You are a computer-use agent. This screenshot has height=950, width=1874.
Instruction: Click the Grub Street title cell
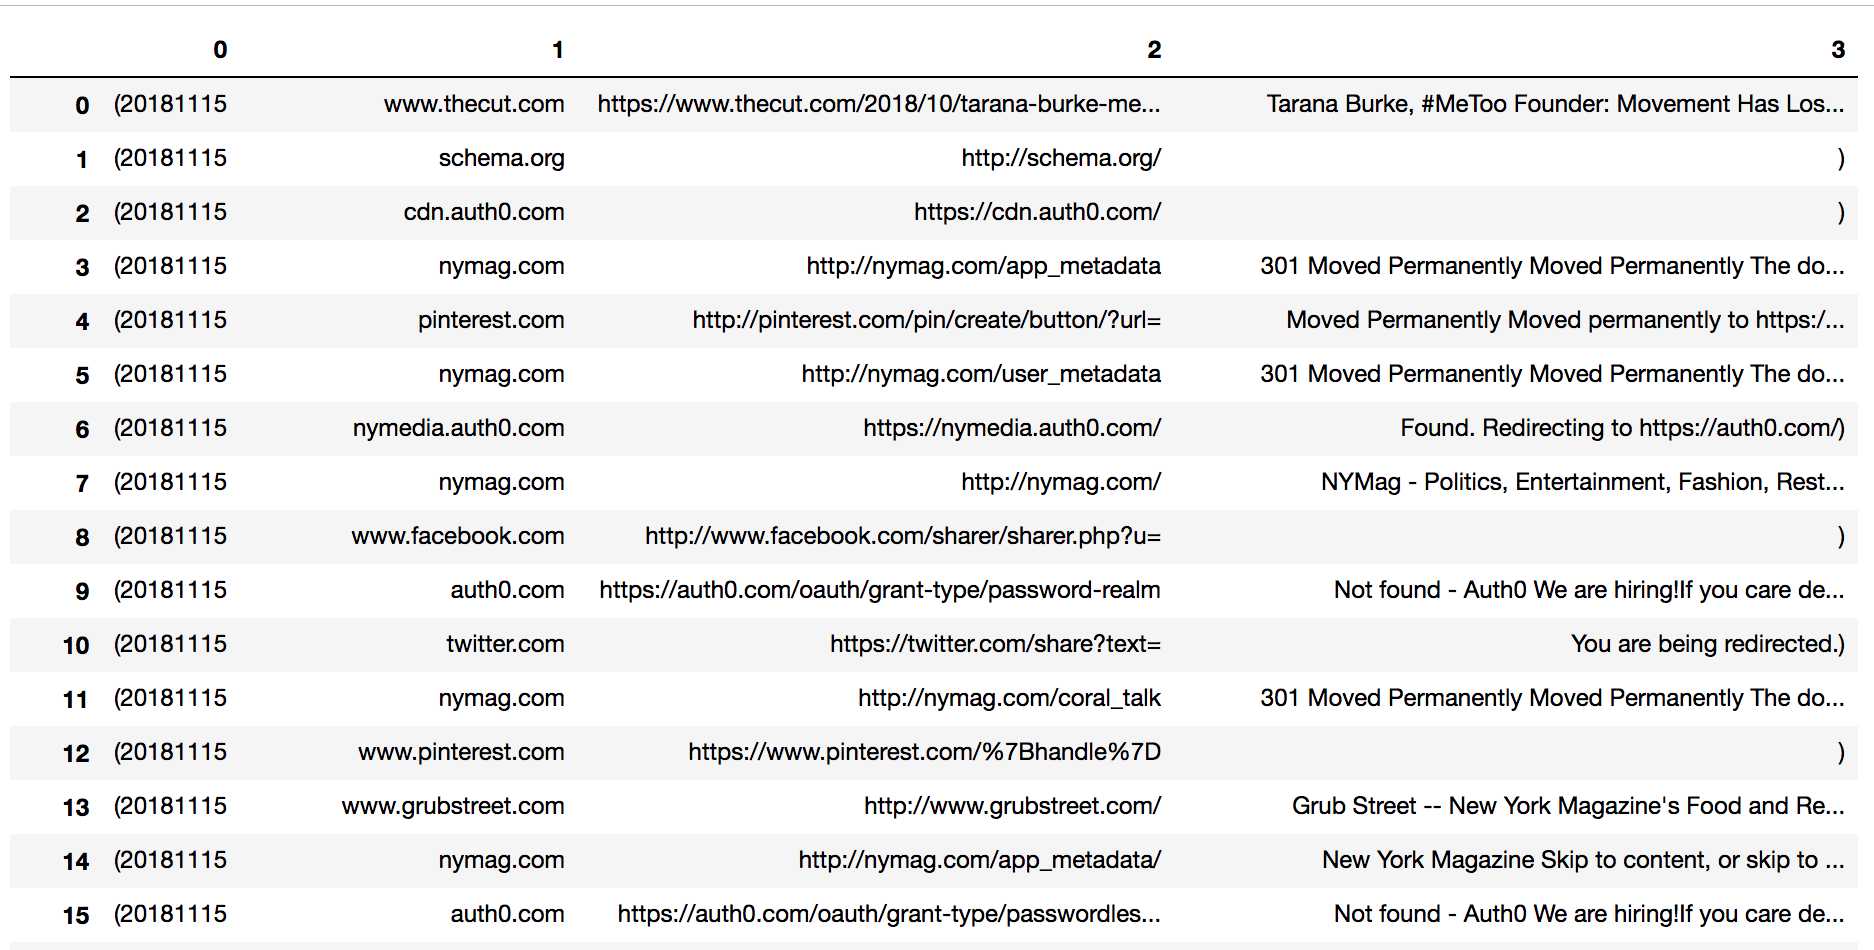1567,806
